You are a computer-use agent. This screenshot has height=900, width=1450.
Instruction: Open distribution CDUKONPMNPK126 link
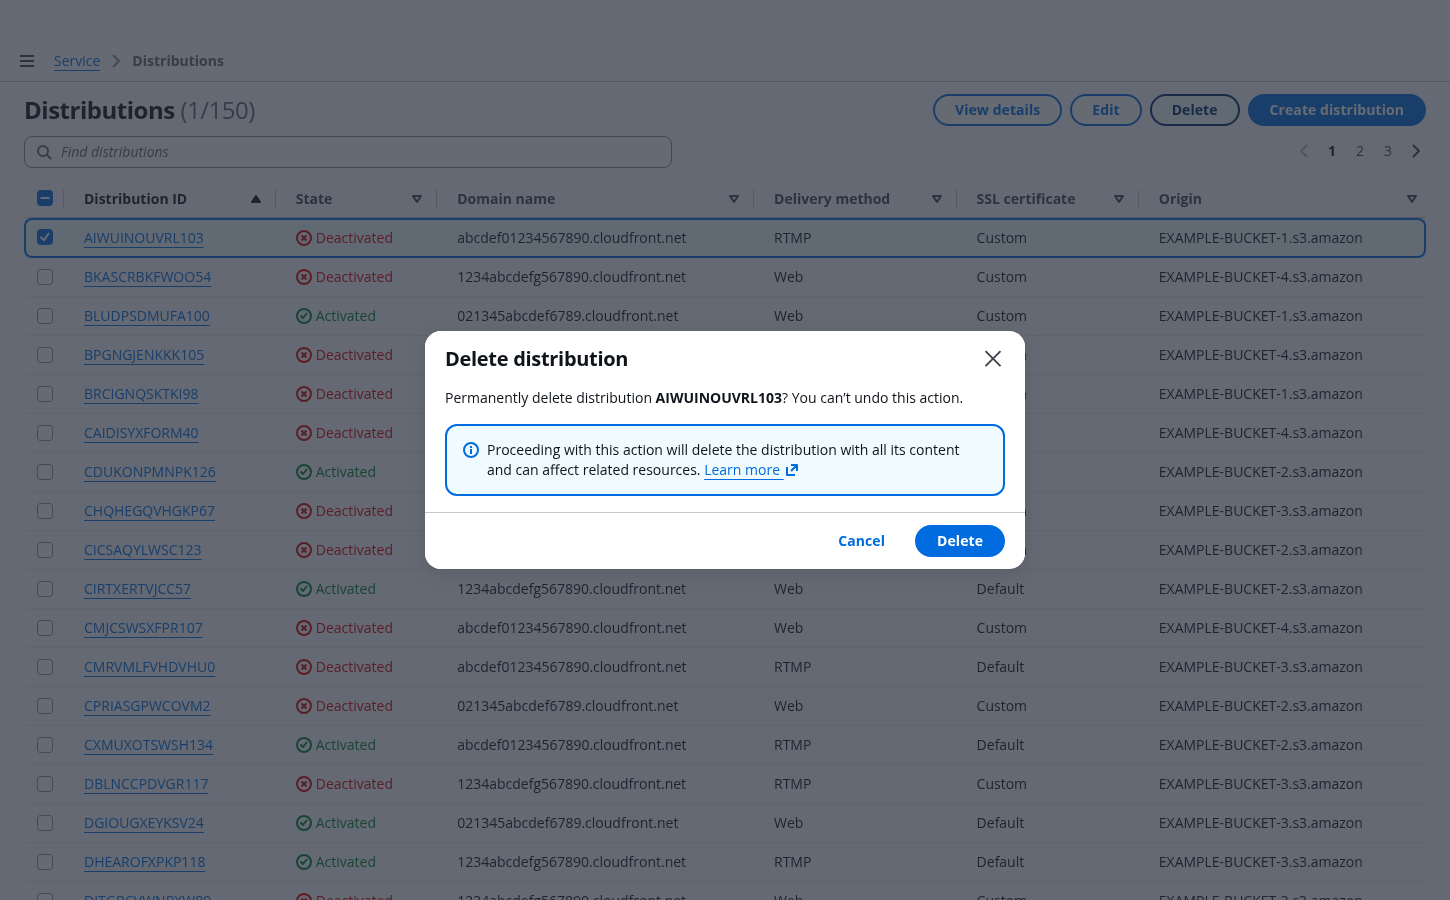[150, 472]
